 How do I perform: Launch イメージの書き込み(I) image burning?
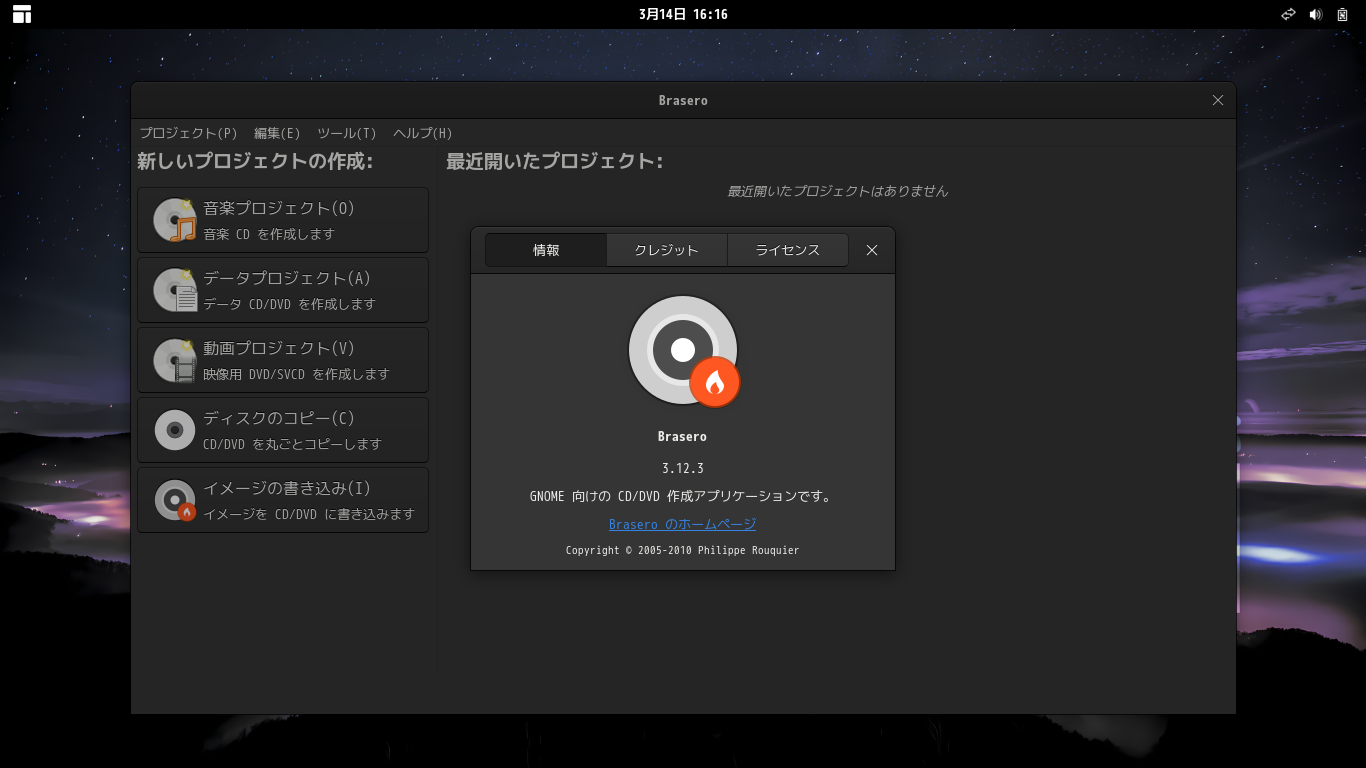coord(283,500)
